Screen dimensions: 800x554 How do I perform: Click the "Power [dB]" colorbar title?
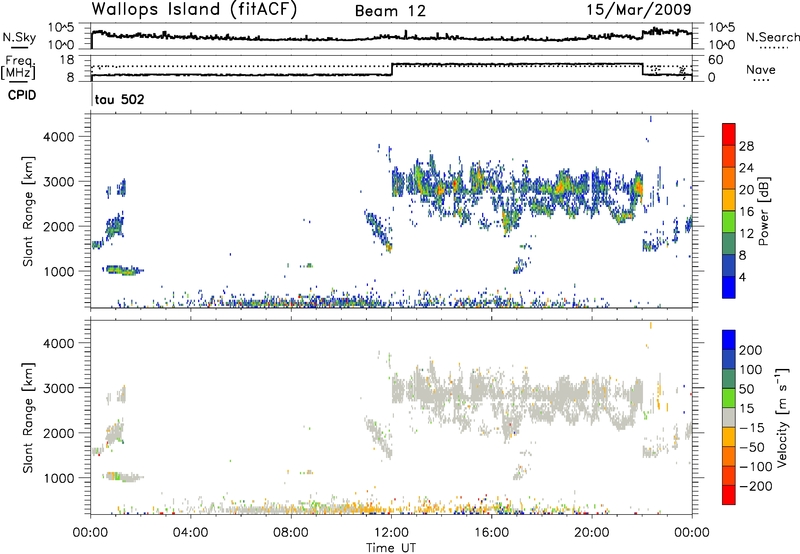click(x=764, y=211)
